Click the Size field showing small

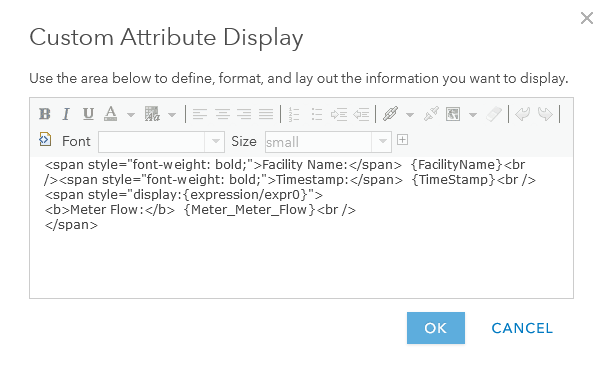pyautogui.click(x=318, y=142)
